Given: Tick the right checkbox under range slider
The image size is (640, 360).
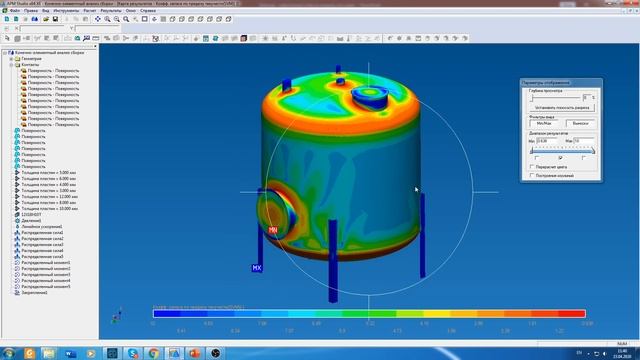Looking at the screenshot, I should point(584,158).
